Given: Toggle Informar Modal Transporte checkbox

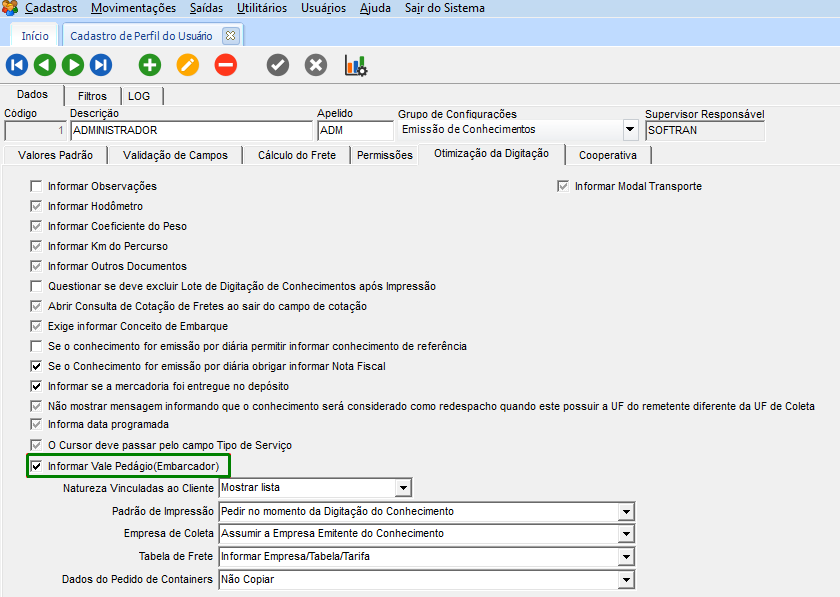Looking at the screenshot, I should (562, 186).
